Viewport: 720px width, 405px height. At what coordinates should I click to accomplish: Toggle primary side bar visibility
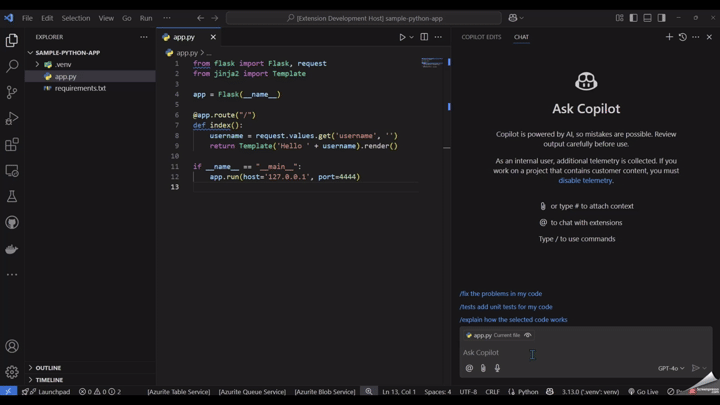click(634, 18)
